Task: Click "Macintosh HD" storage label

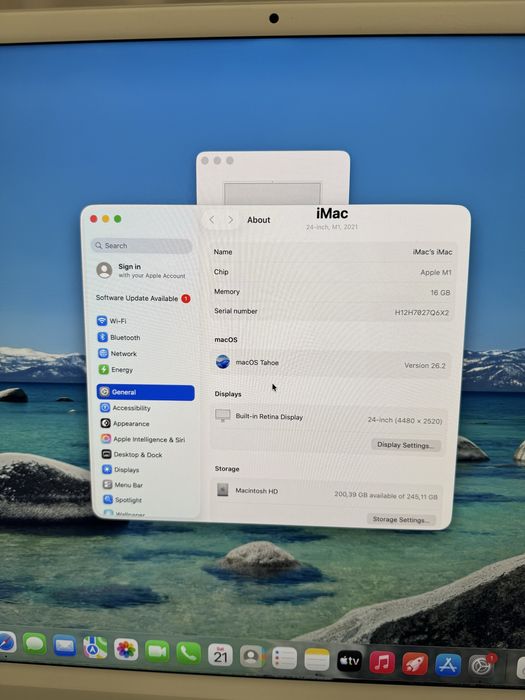Action: tap(257, 491)
